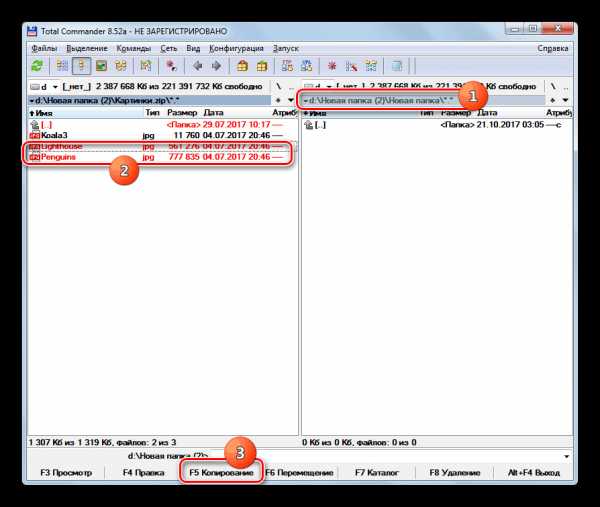This screenshot has width=600, height=507.
Task: Click the Pack files toolbar icon
Action: pos(242,66)
